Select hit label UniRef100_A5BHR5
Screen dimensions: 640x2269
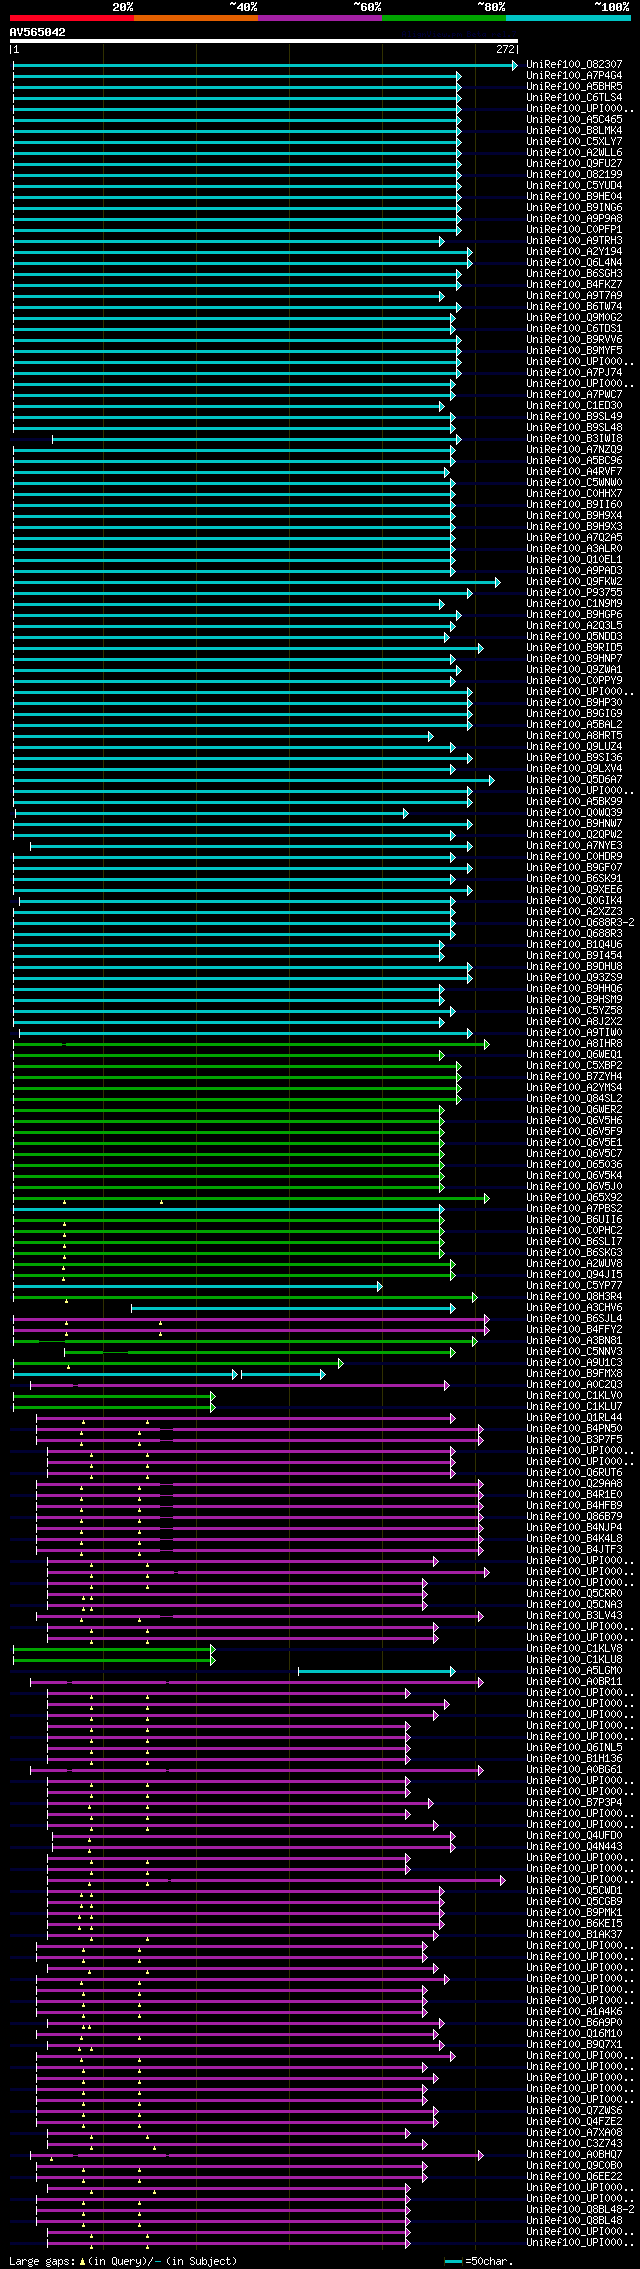(x=574, y=87)
